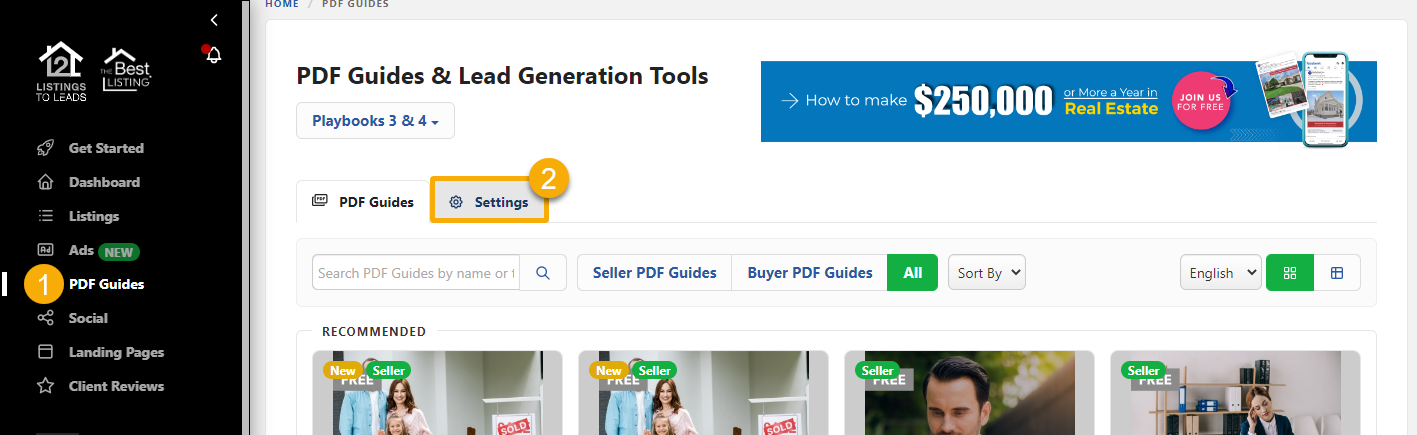The width and height of the screenshot is (1417, 435).
Task: Click the $250,000 Real Estate banner
Action: pos(1068,101)
